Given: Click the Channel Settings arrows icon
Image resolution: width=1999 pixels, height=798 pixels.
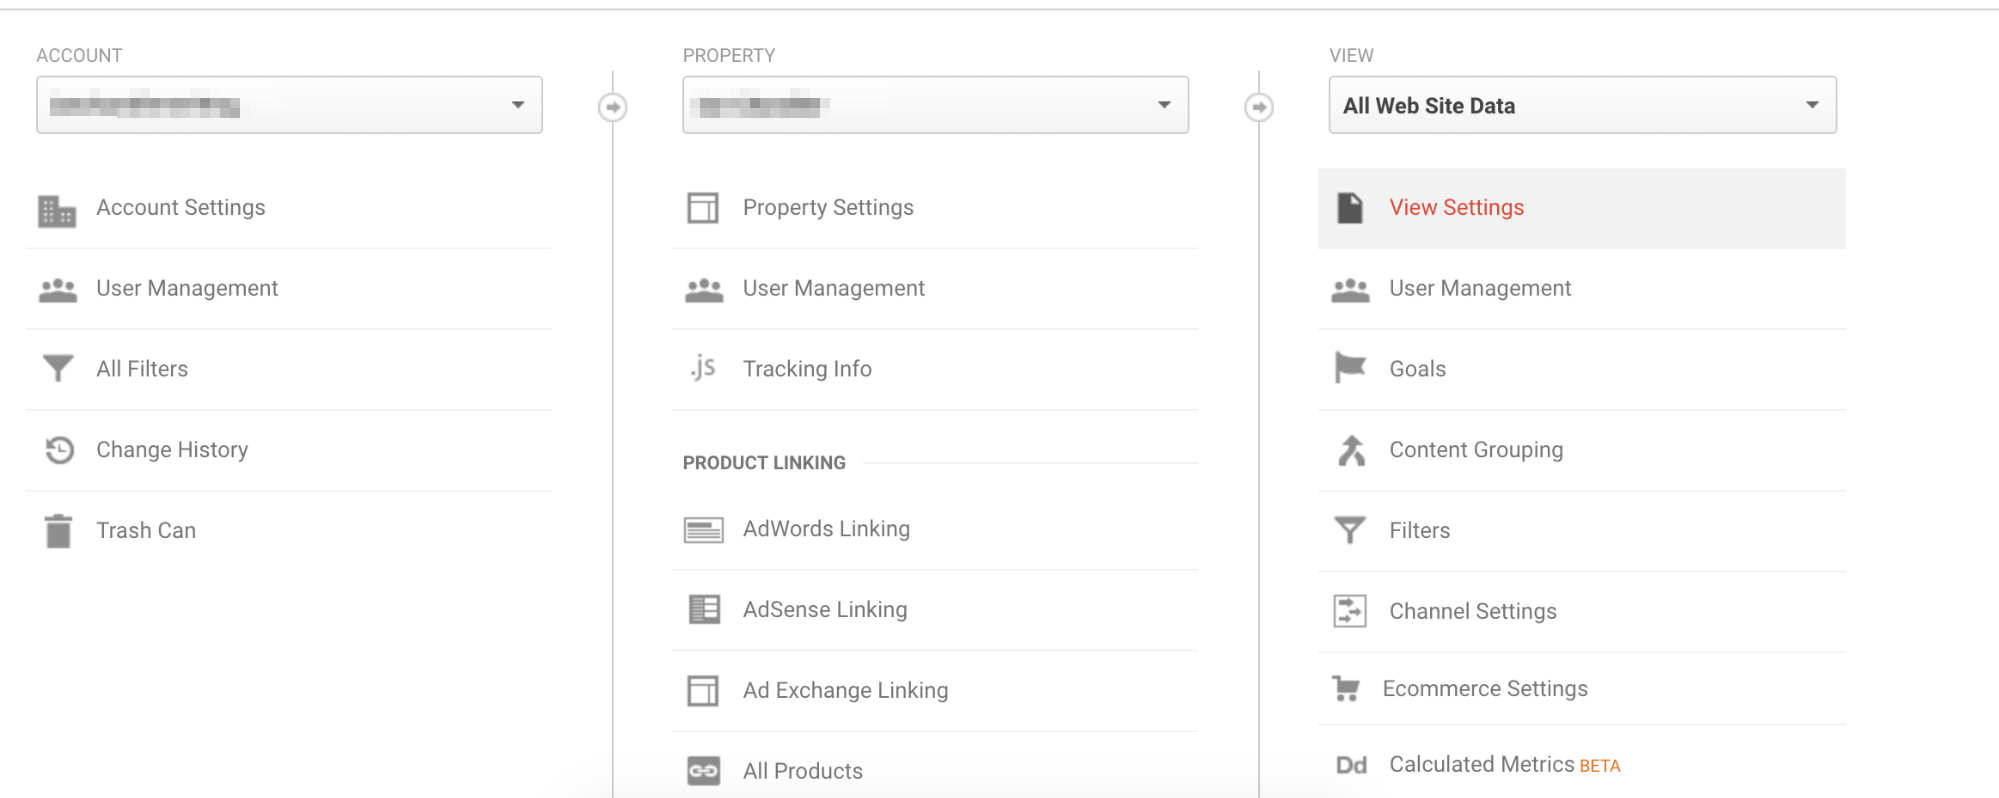Looking at the screenshot, I should (1350, 611).
